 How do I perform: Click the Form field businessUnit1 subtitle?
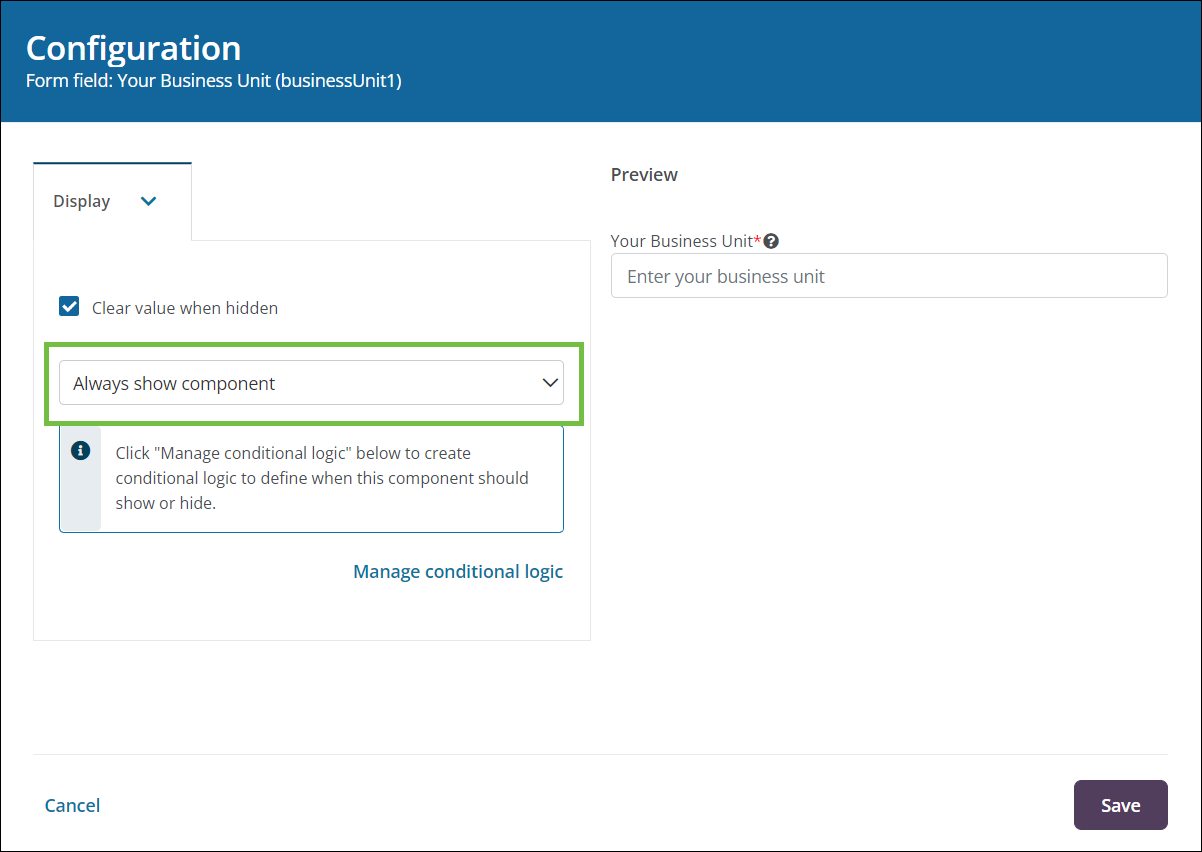click(x=213, y=82)
